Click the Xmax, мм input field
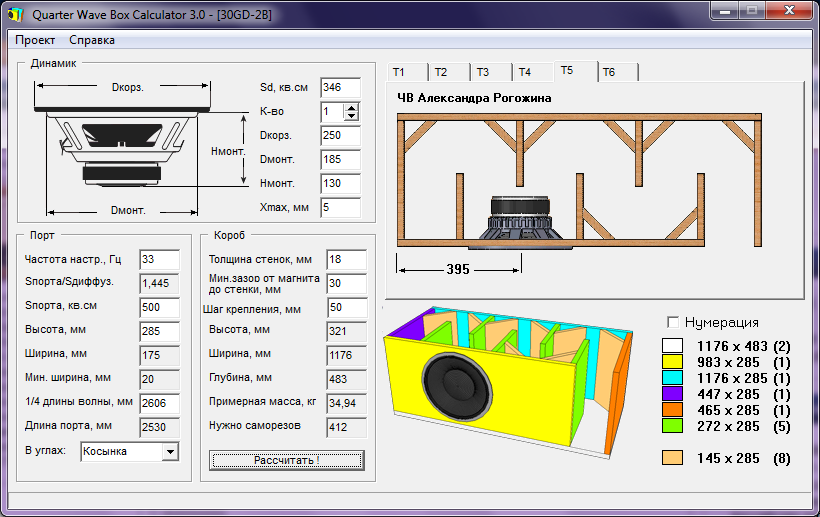820x517 pixels. (340, 208)
